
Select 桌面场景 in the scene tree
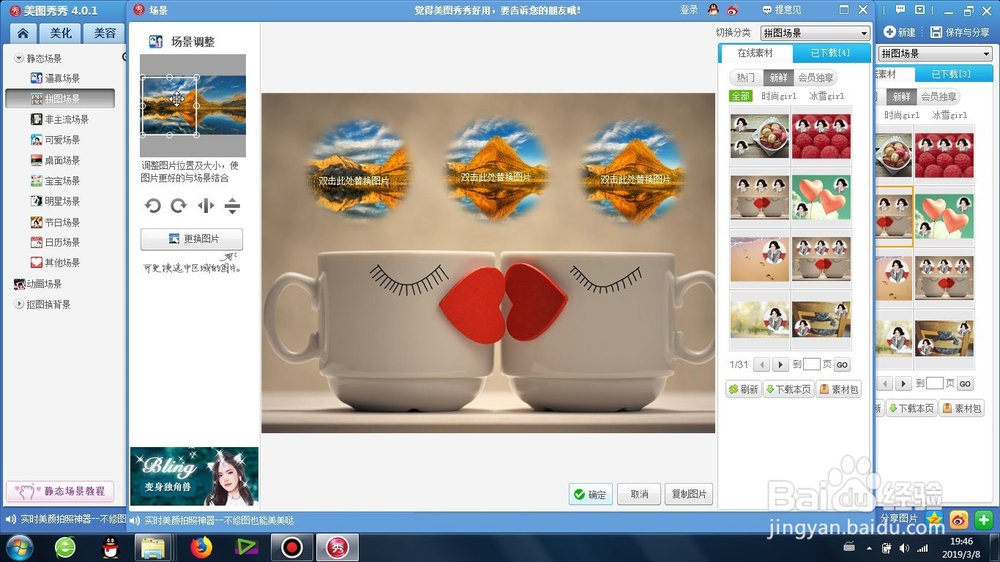point(55,160)
